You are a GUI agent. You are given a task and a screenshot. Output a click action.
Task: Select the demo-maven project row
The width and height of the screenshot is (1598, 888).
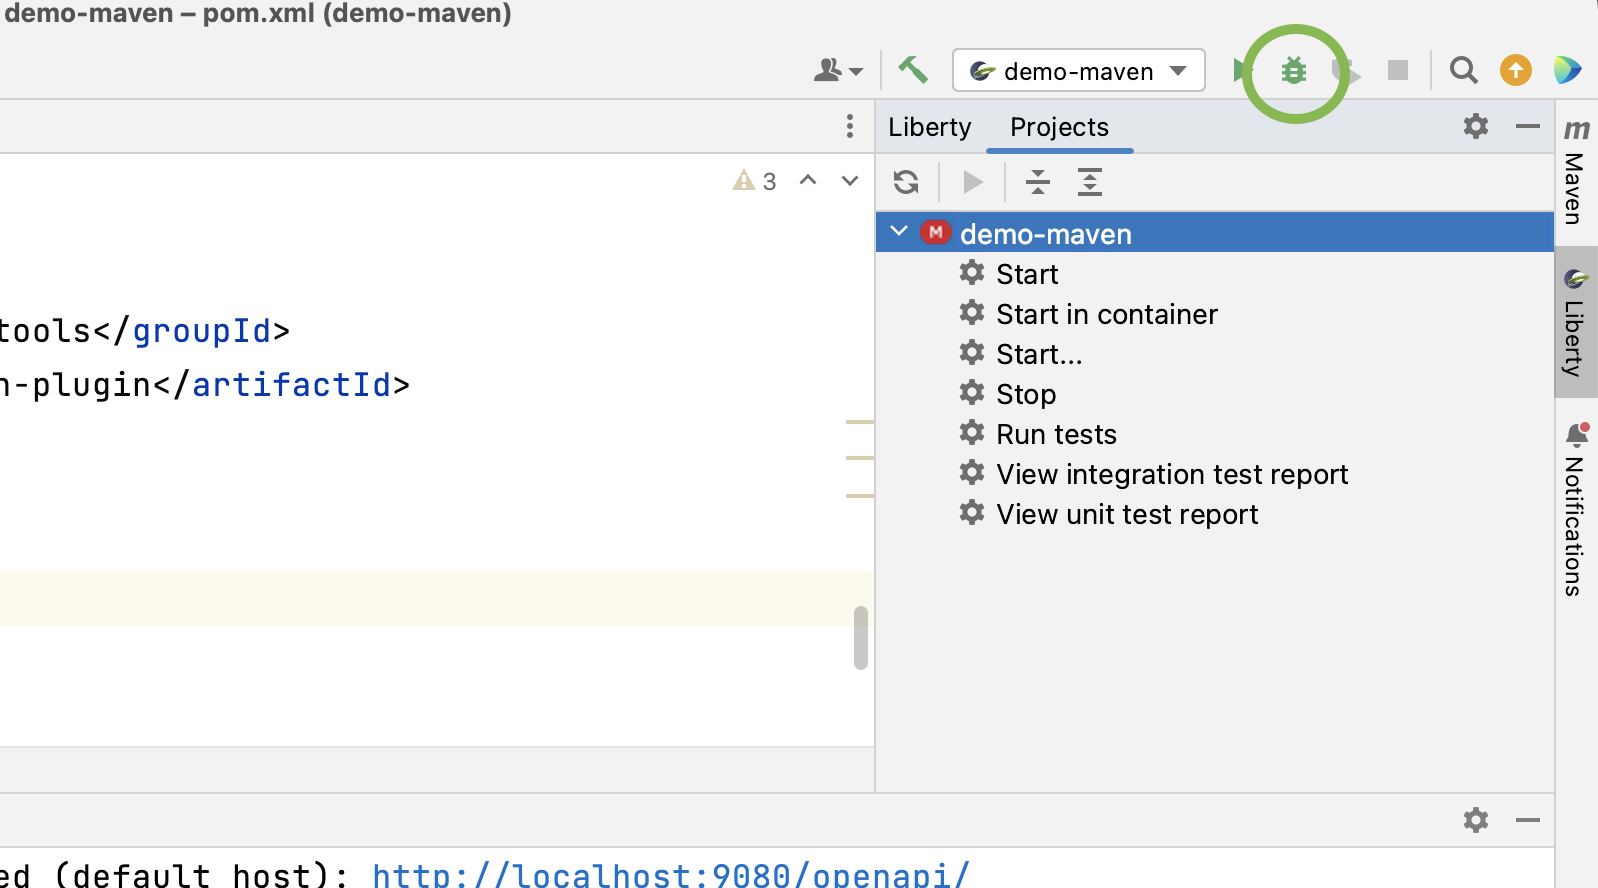(1215, 233)
